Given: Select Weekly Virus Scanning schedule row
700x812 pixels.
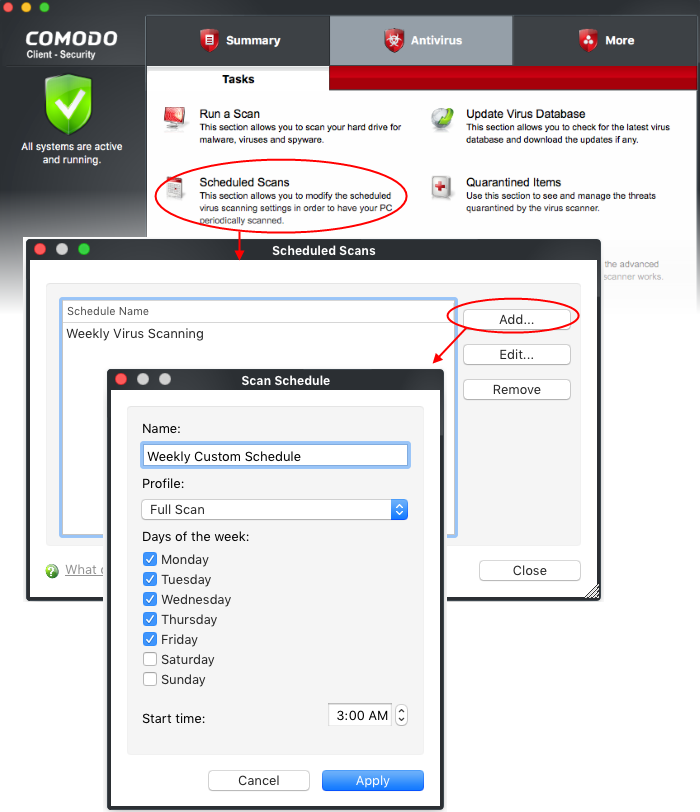Looking at the screenshot, I should point(258,334).
